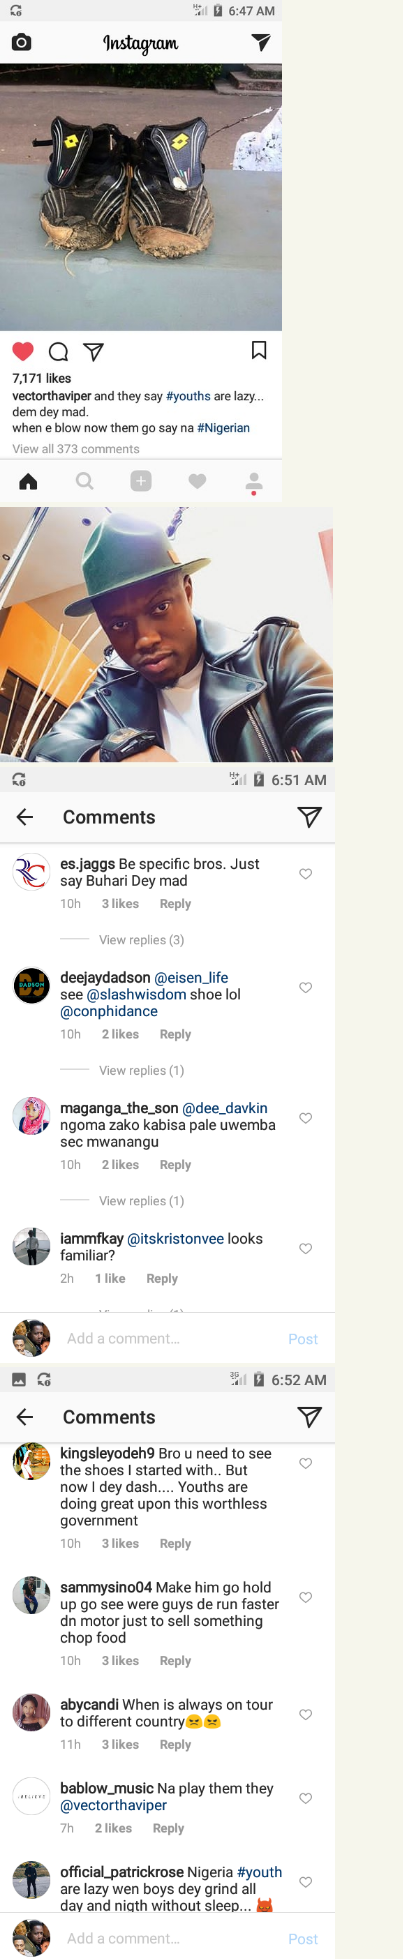Tap the comment bubble under the shoes post

[x=58, y=351]
